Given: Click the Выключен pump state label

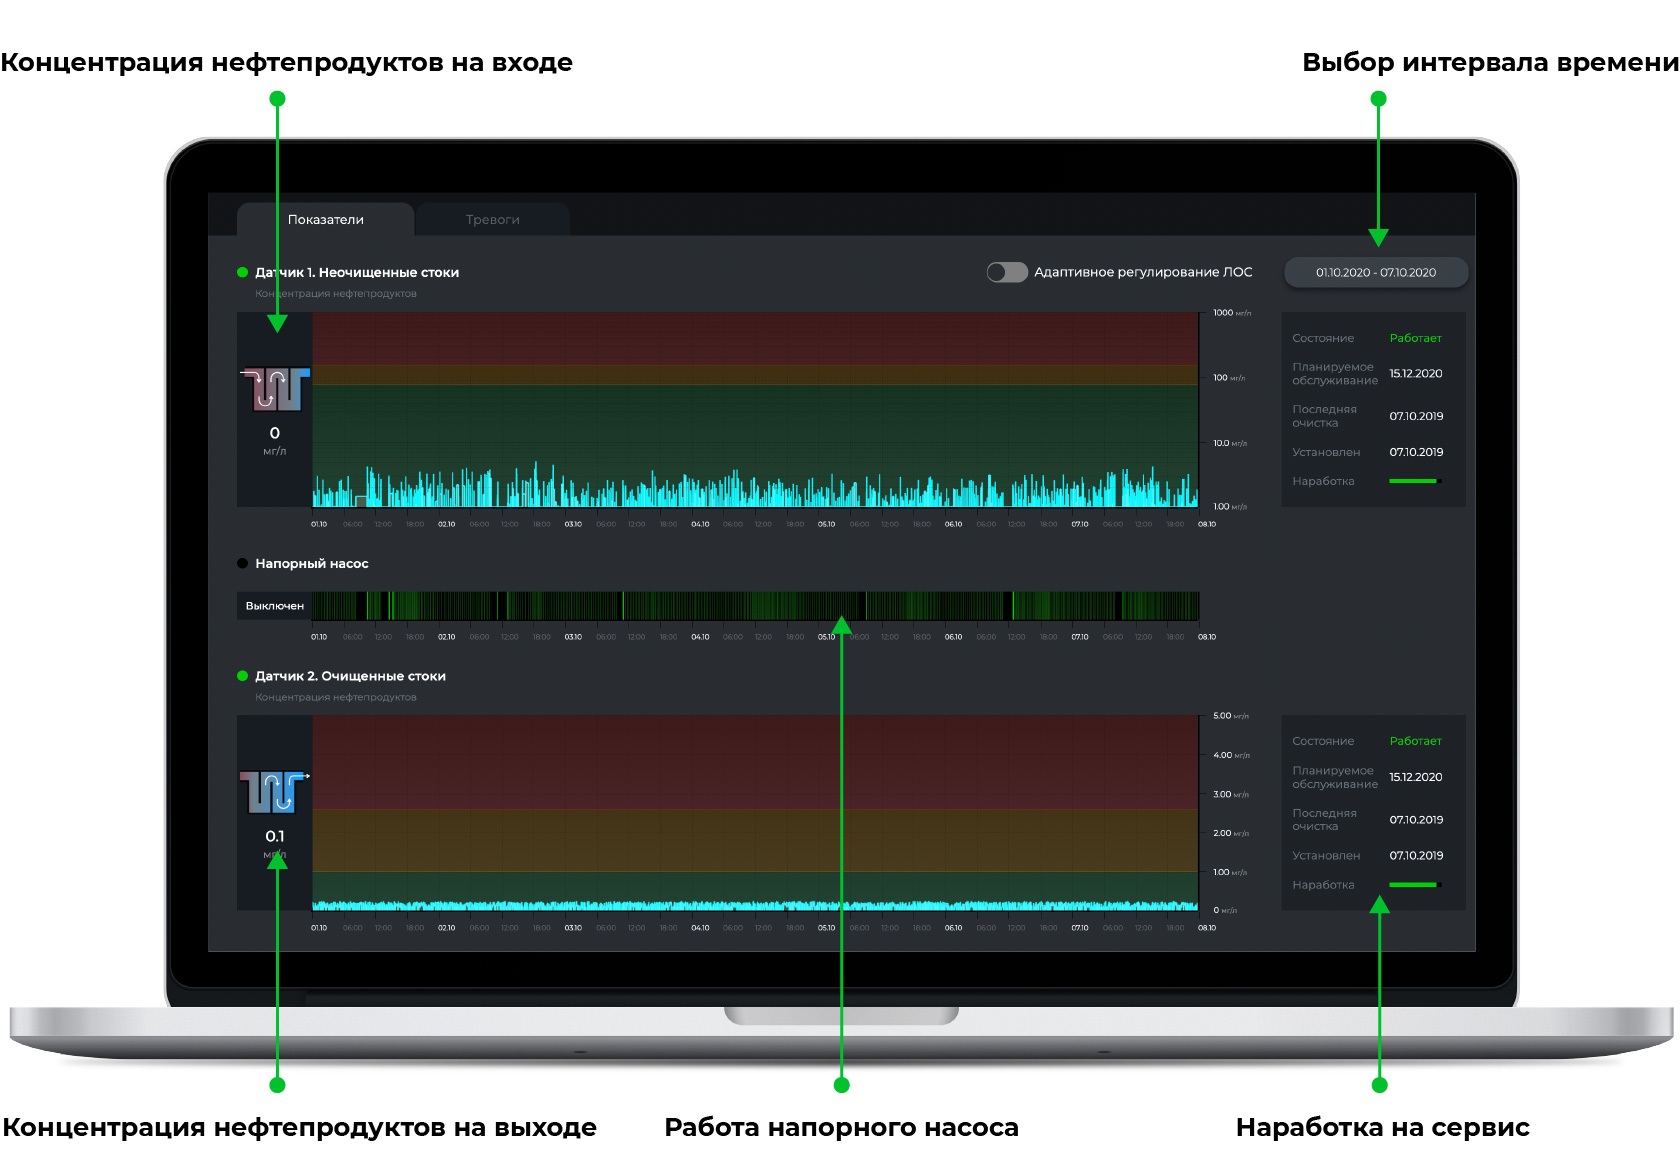Looking at the screenshot, I should coord(274,606).
